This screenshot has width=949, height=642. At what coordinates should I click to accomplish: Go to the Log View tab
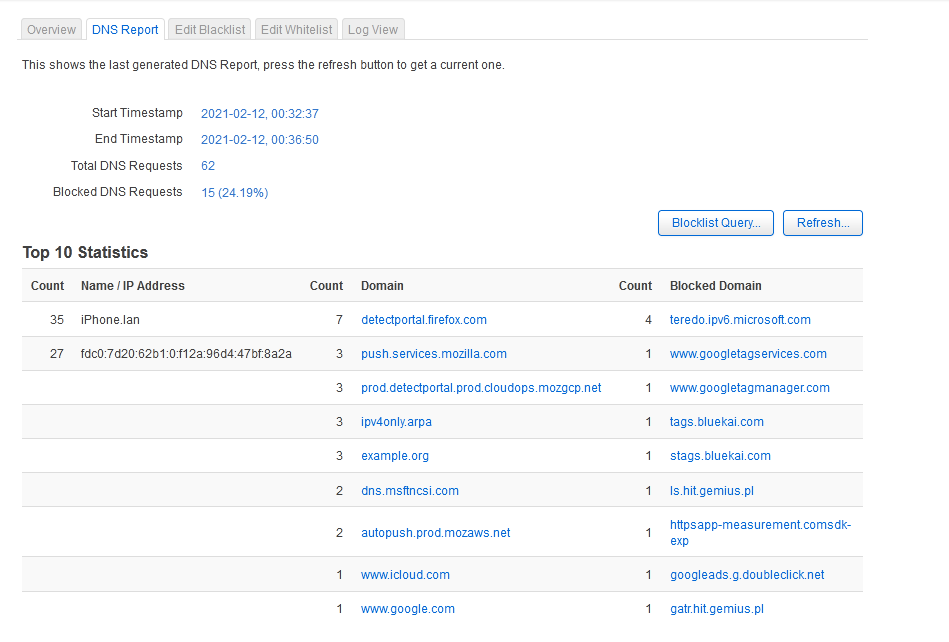point(373,30)
